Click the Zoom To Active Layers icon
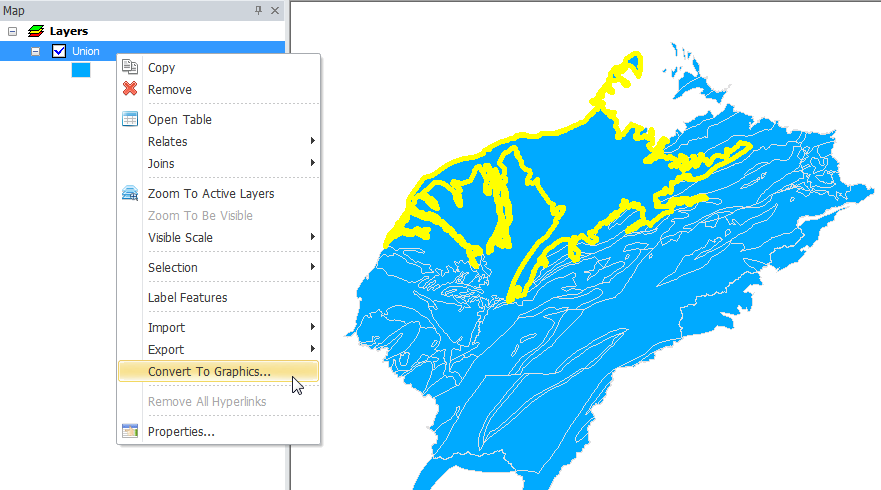This screenshot has width=881, height=490. tap(130, 193)
